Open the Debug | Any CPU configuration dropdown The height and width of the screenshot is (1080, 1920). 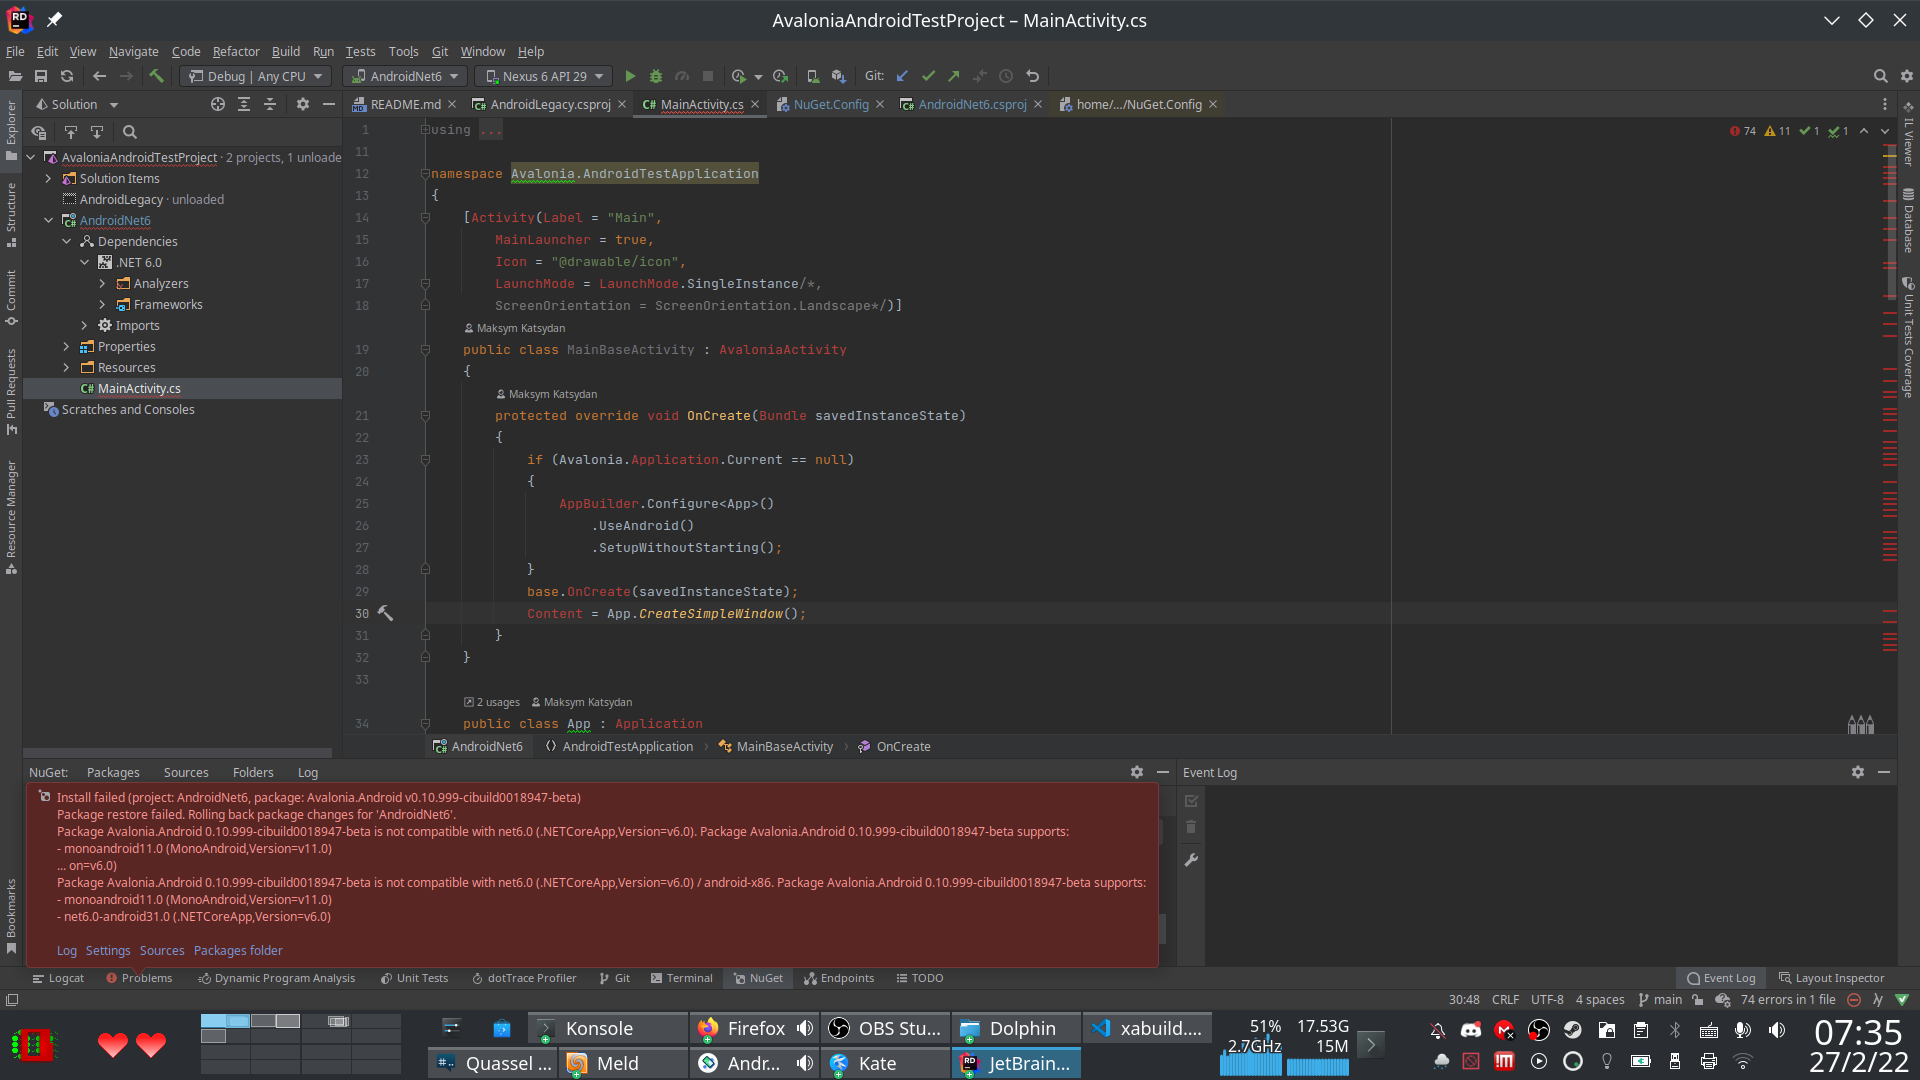coord(256,76)
